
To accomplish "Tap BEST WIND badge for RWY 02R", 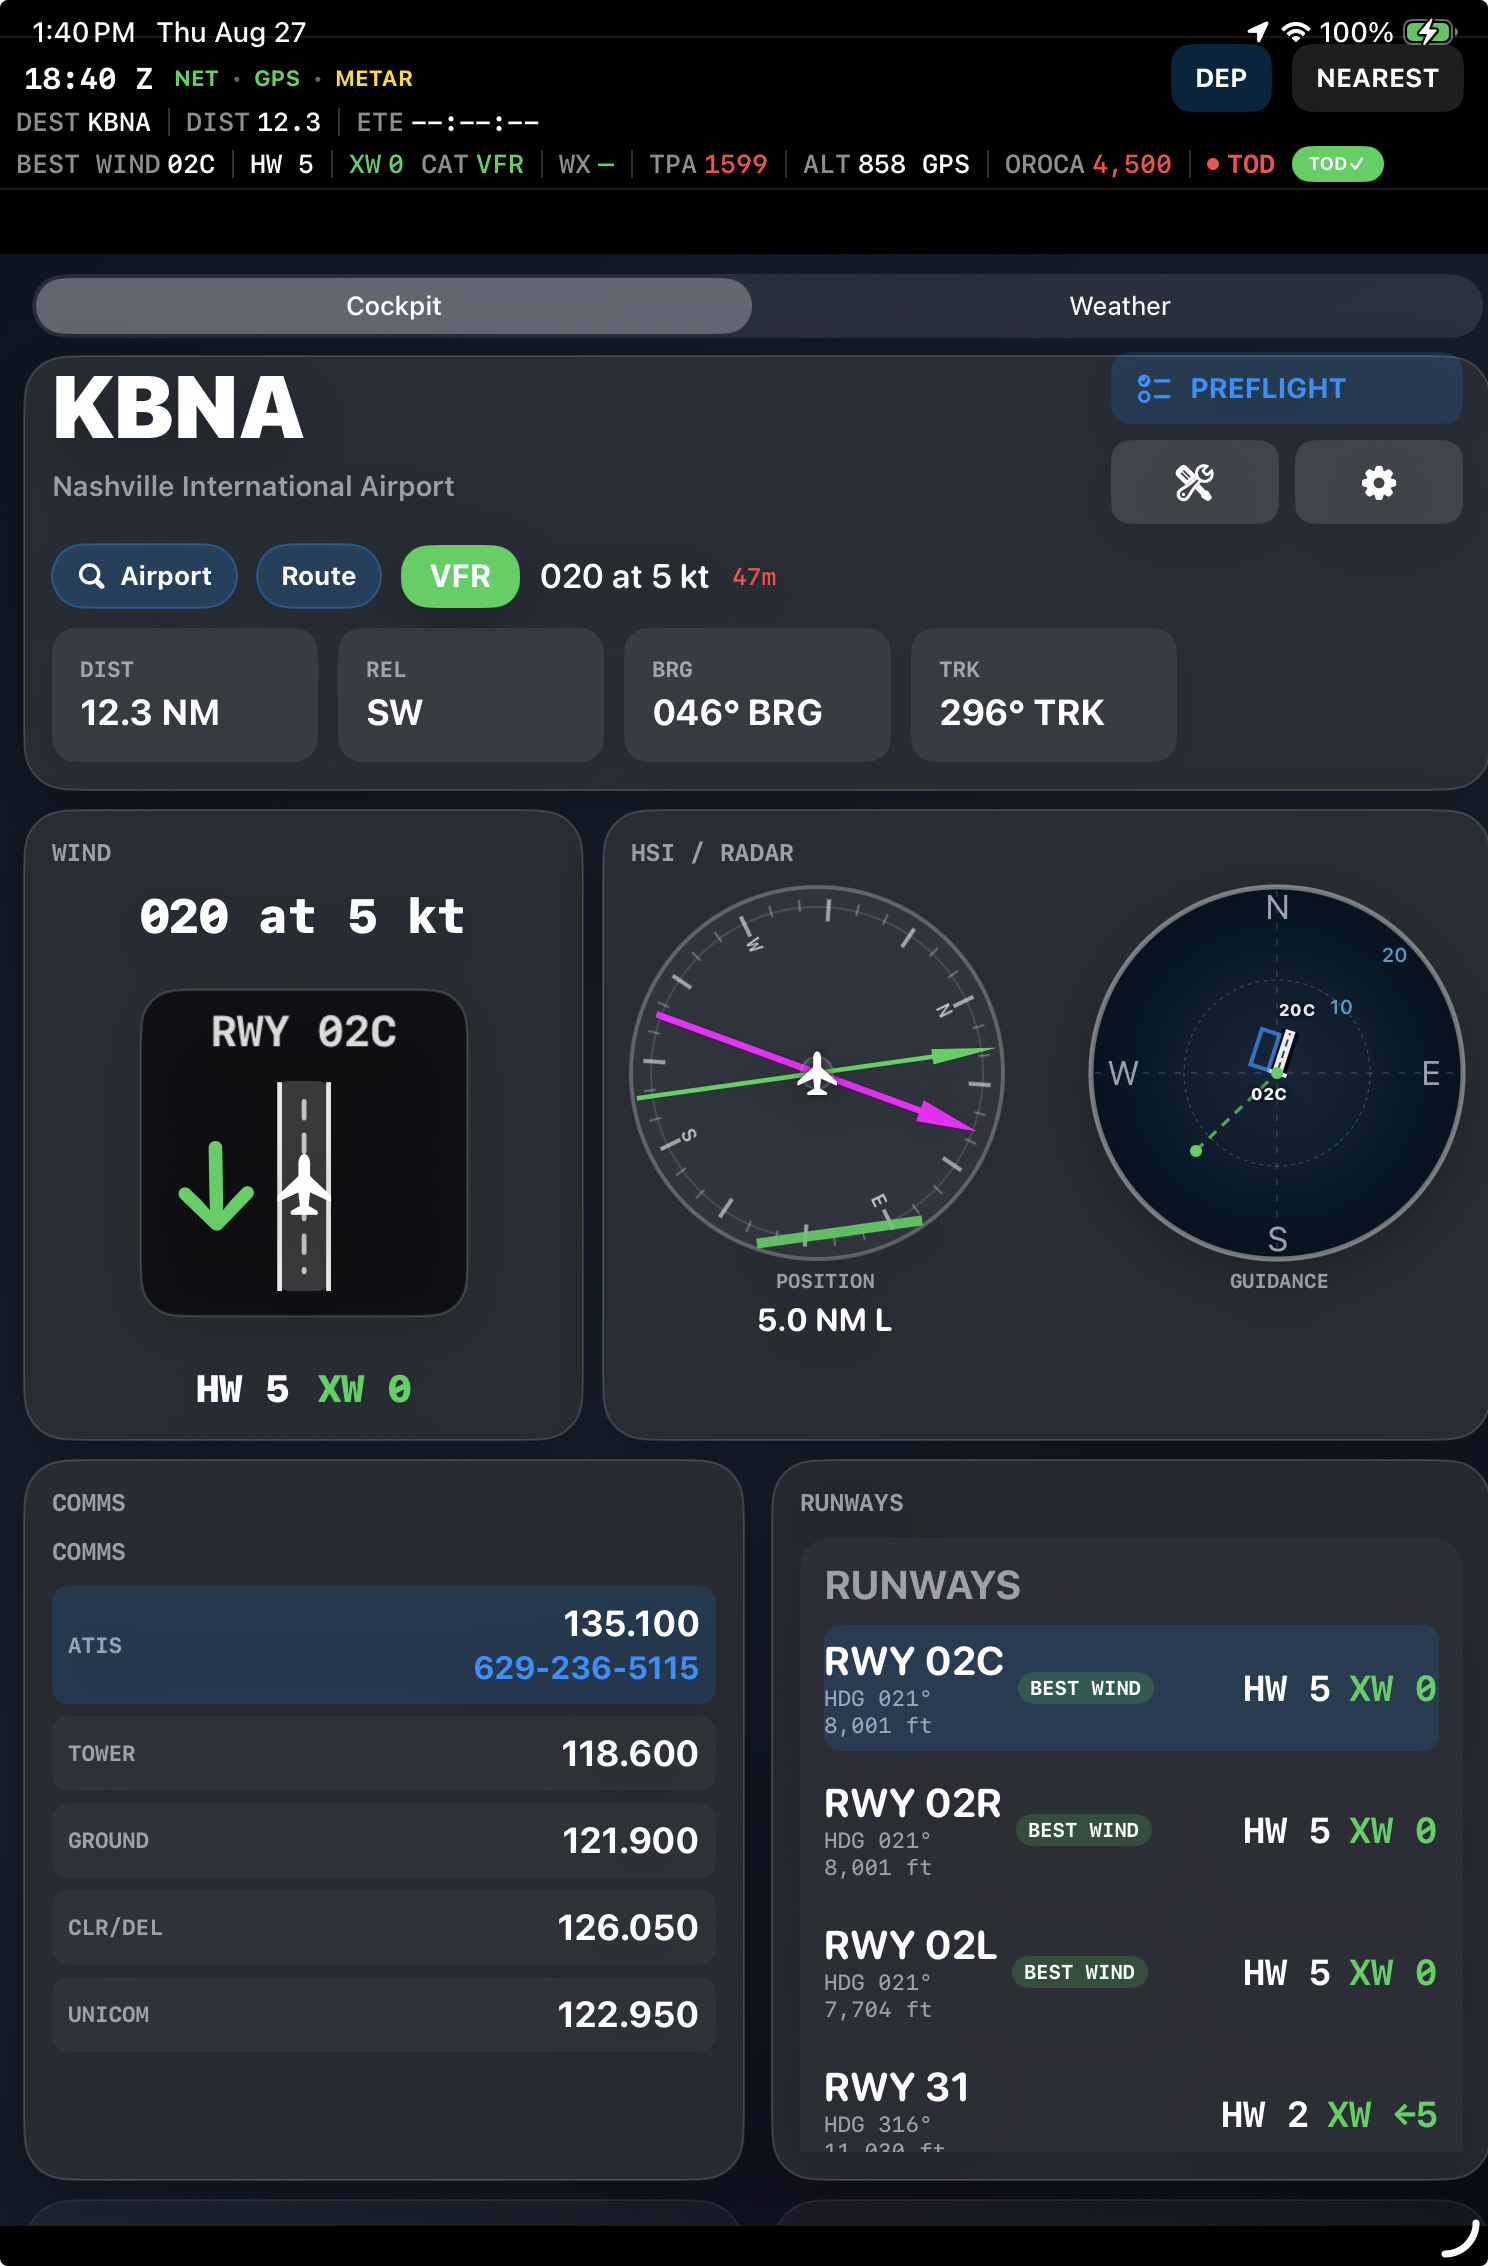I will [x=1083, y=1830].
